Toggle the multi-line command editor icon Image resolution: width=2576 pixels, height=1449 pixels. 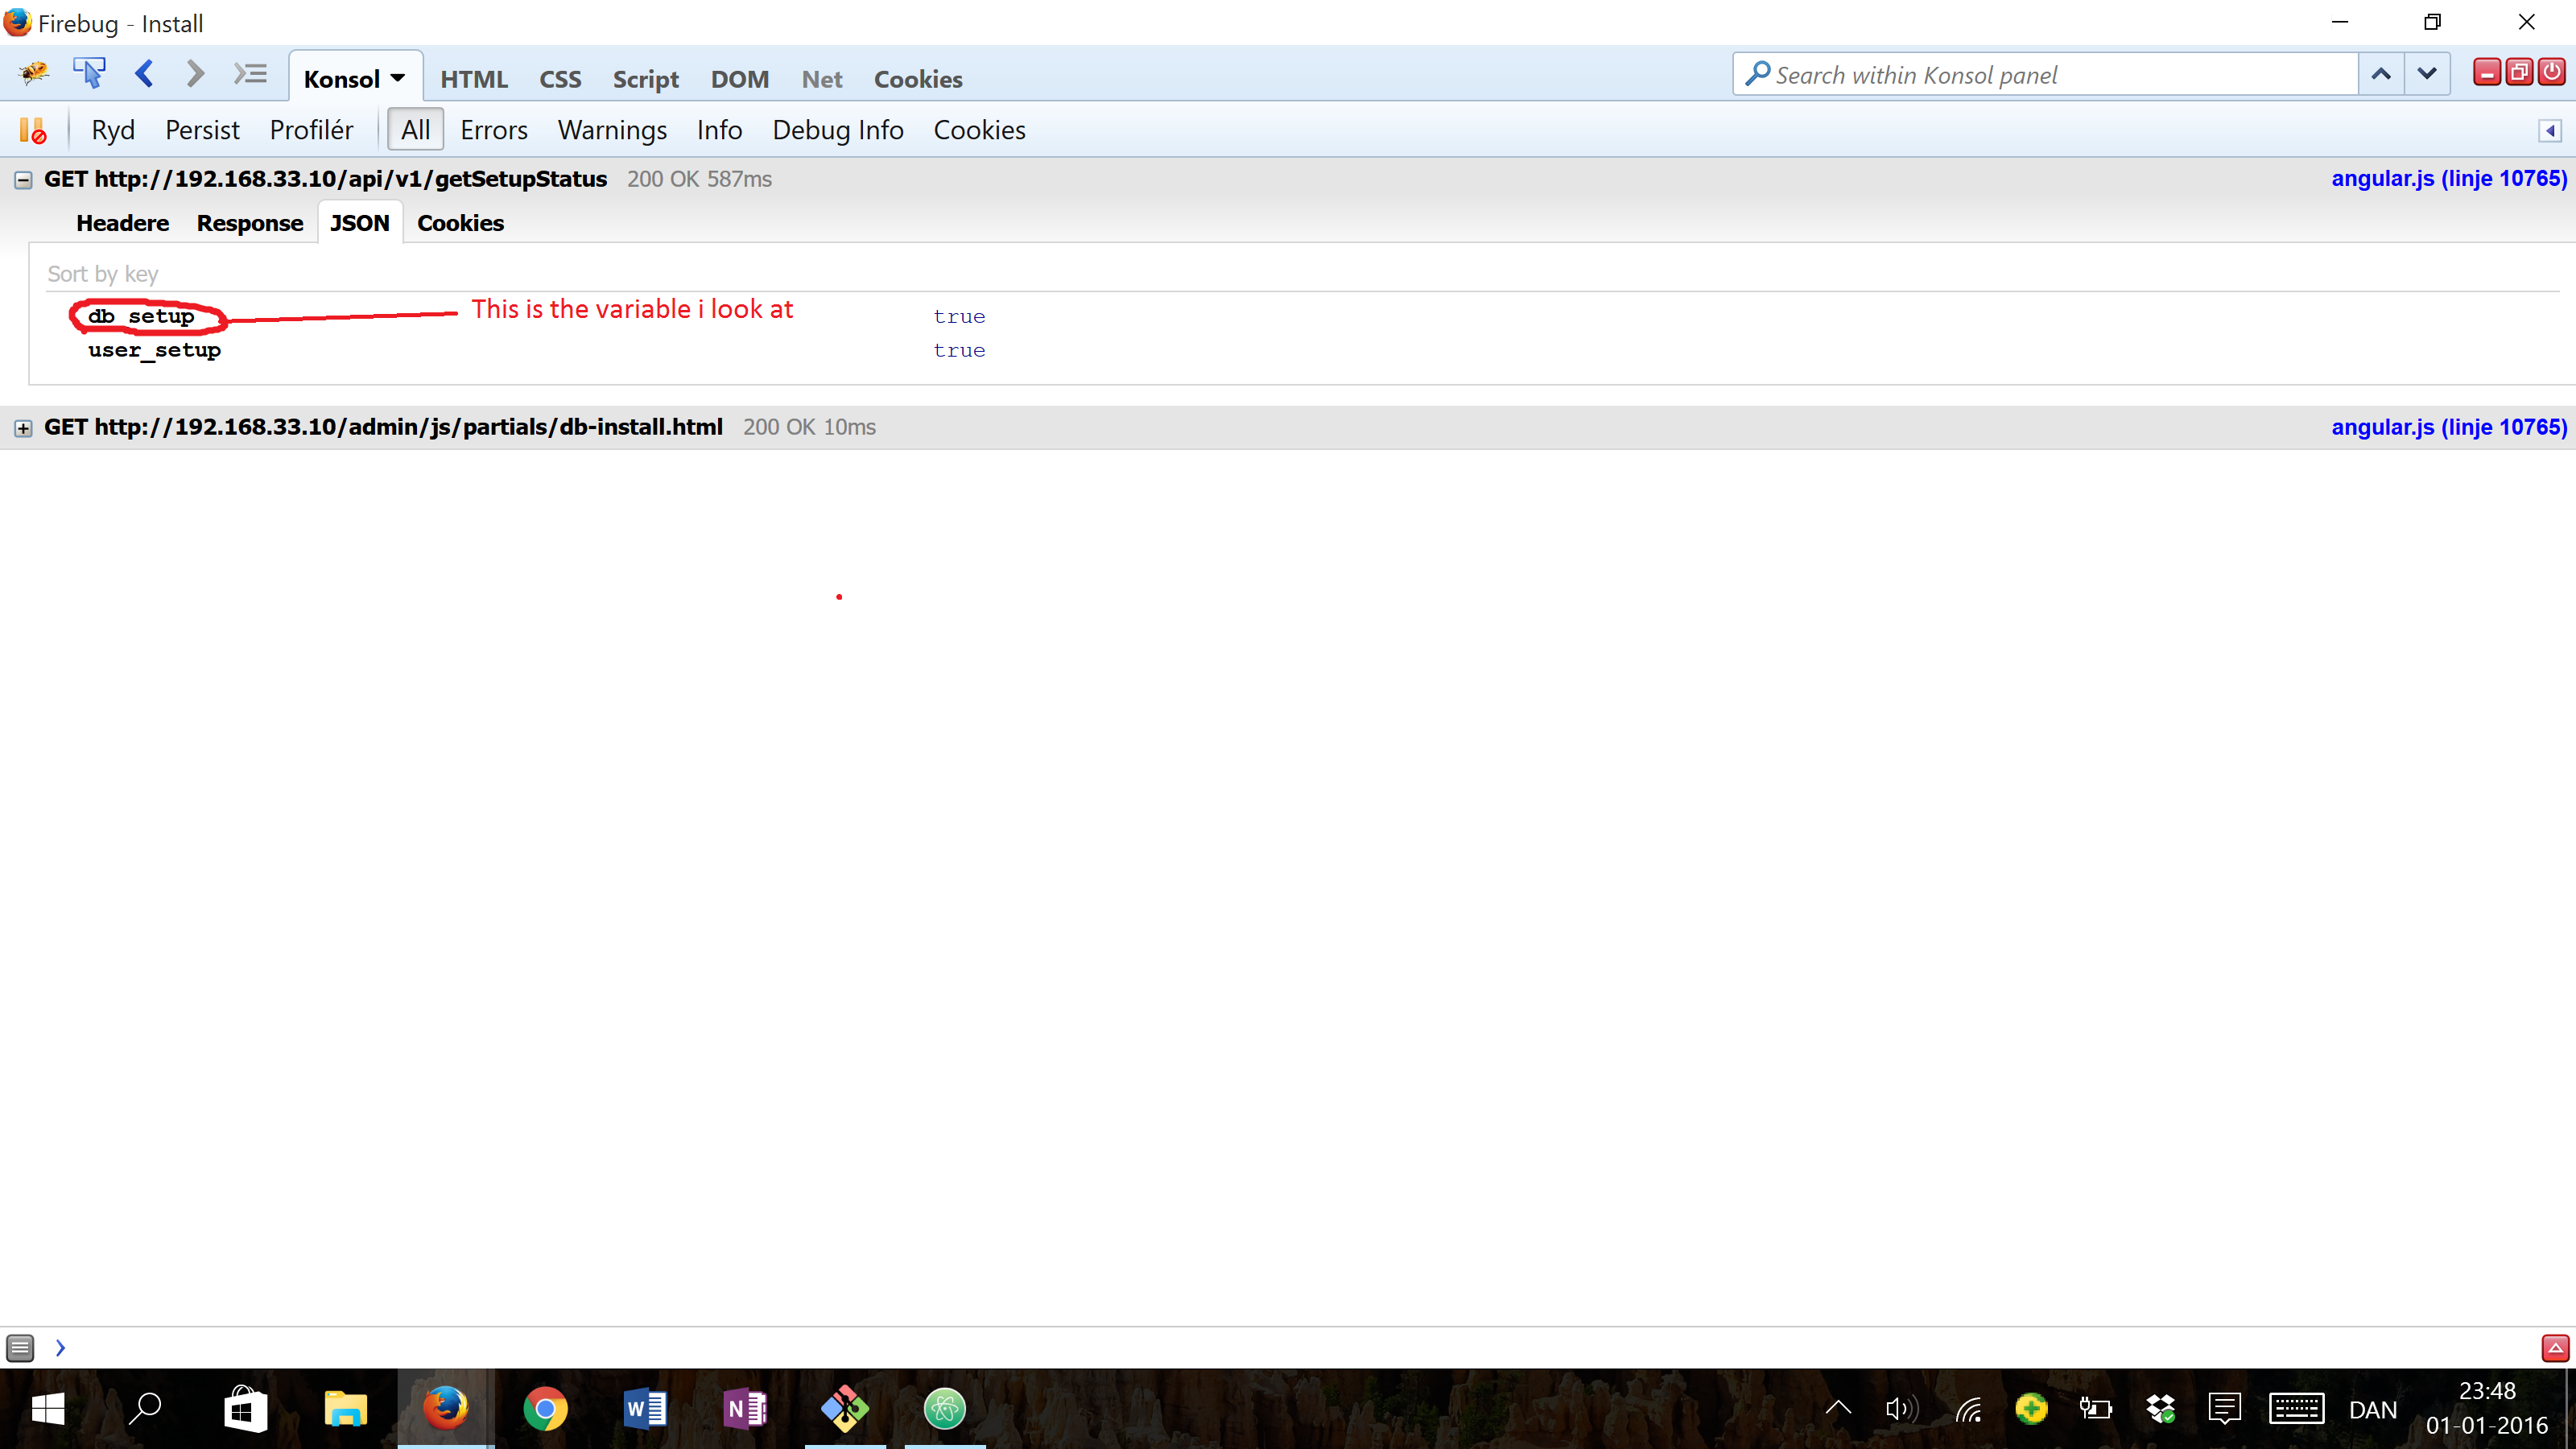tap(250, 73)
